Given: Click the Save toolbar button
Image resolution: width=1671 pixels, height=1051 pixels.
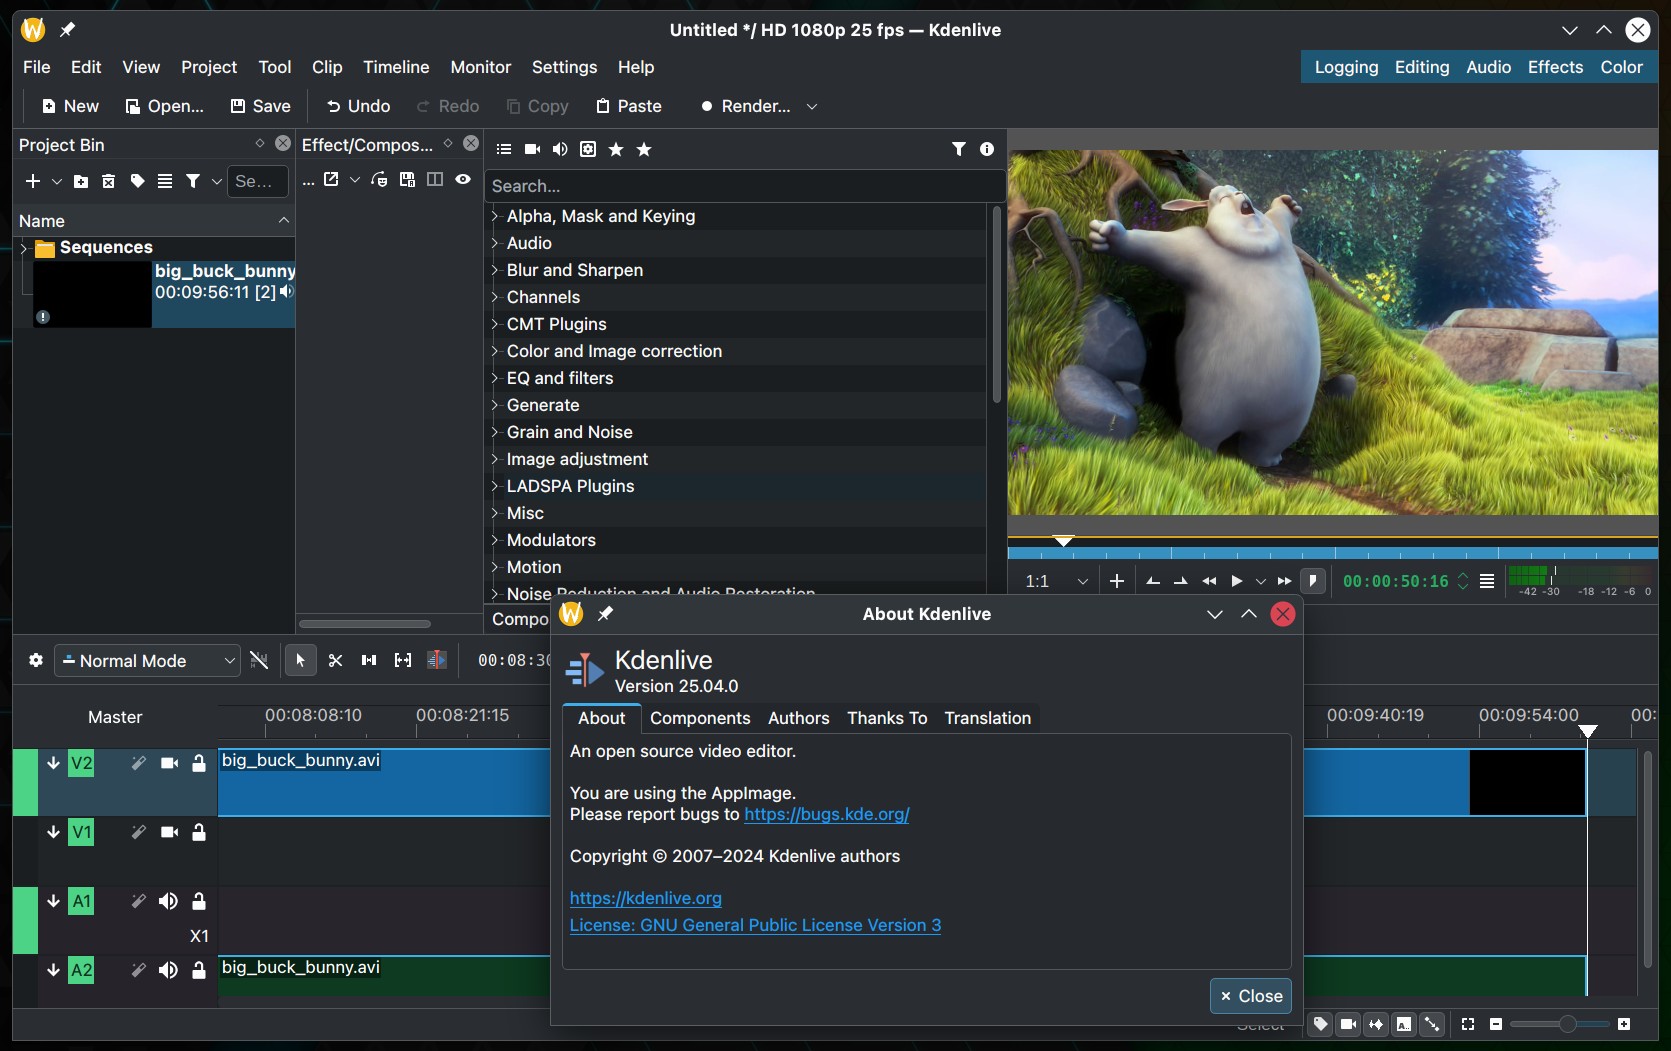Looking at the screenshot, I should coord(261,106).
